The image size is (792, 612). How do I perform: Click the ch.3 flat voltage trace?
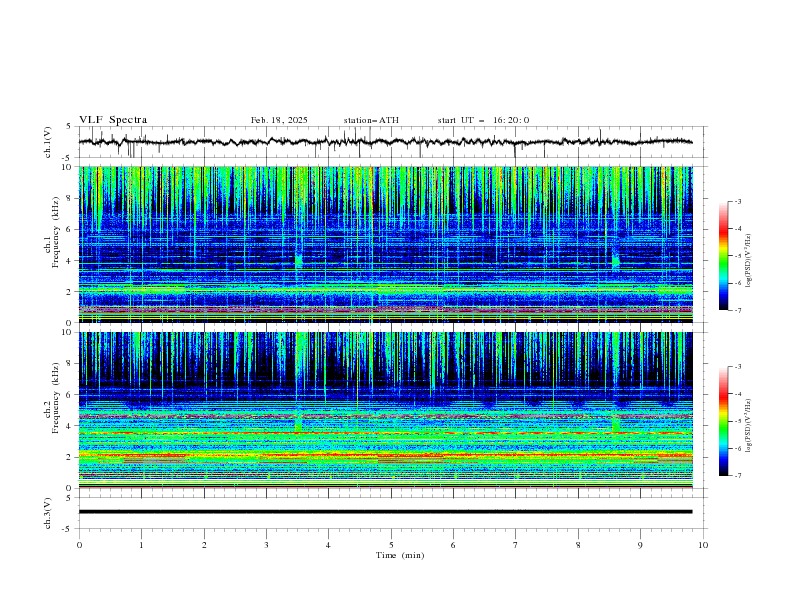(x=385, y=512)
